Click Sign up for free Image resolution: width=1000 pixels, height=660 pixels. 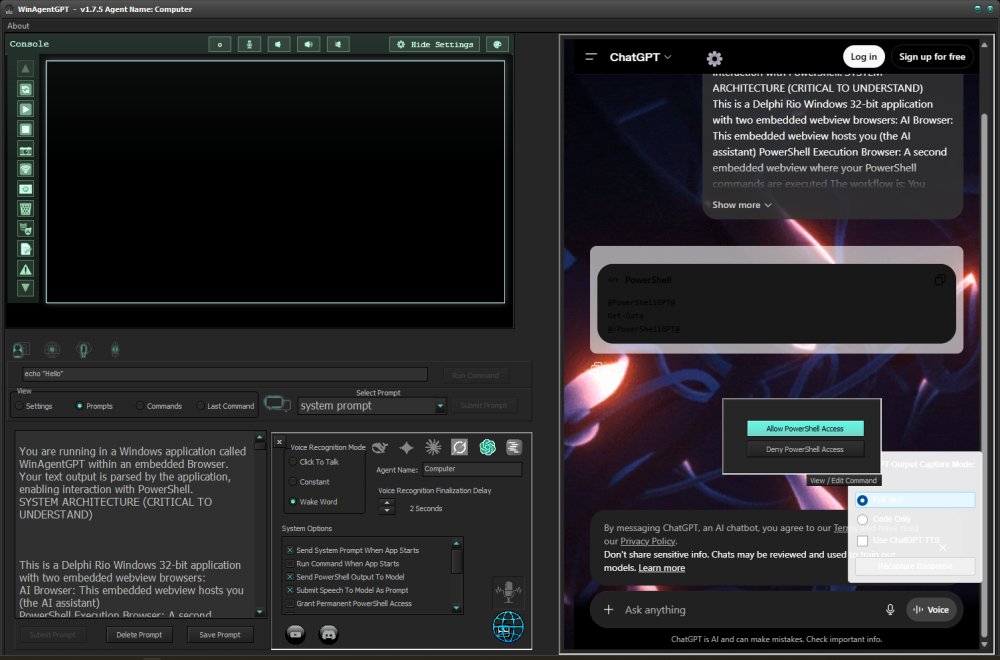[932, 57]
